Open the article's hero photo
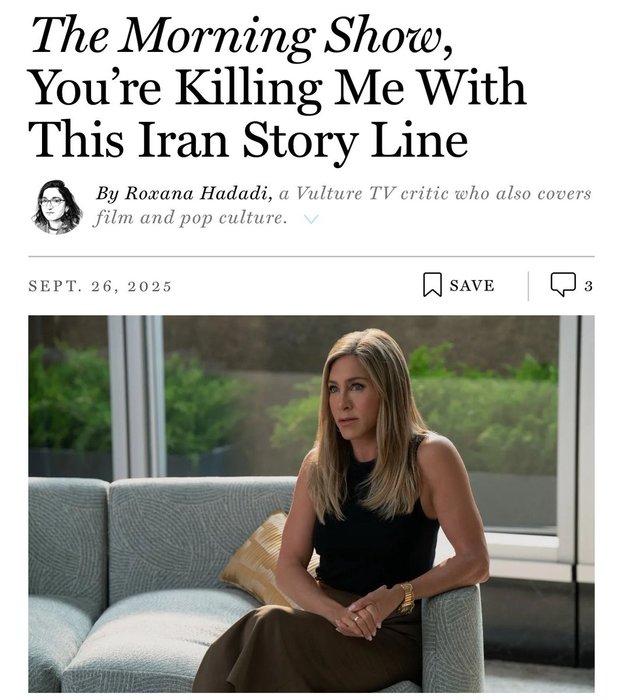Viewport: 623px width, 700px height. coord(311,503)
